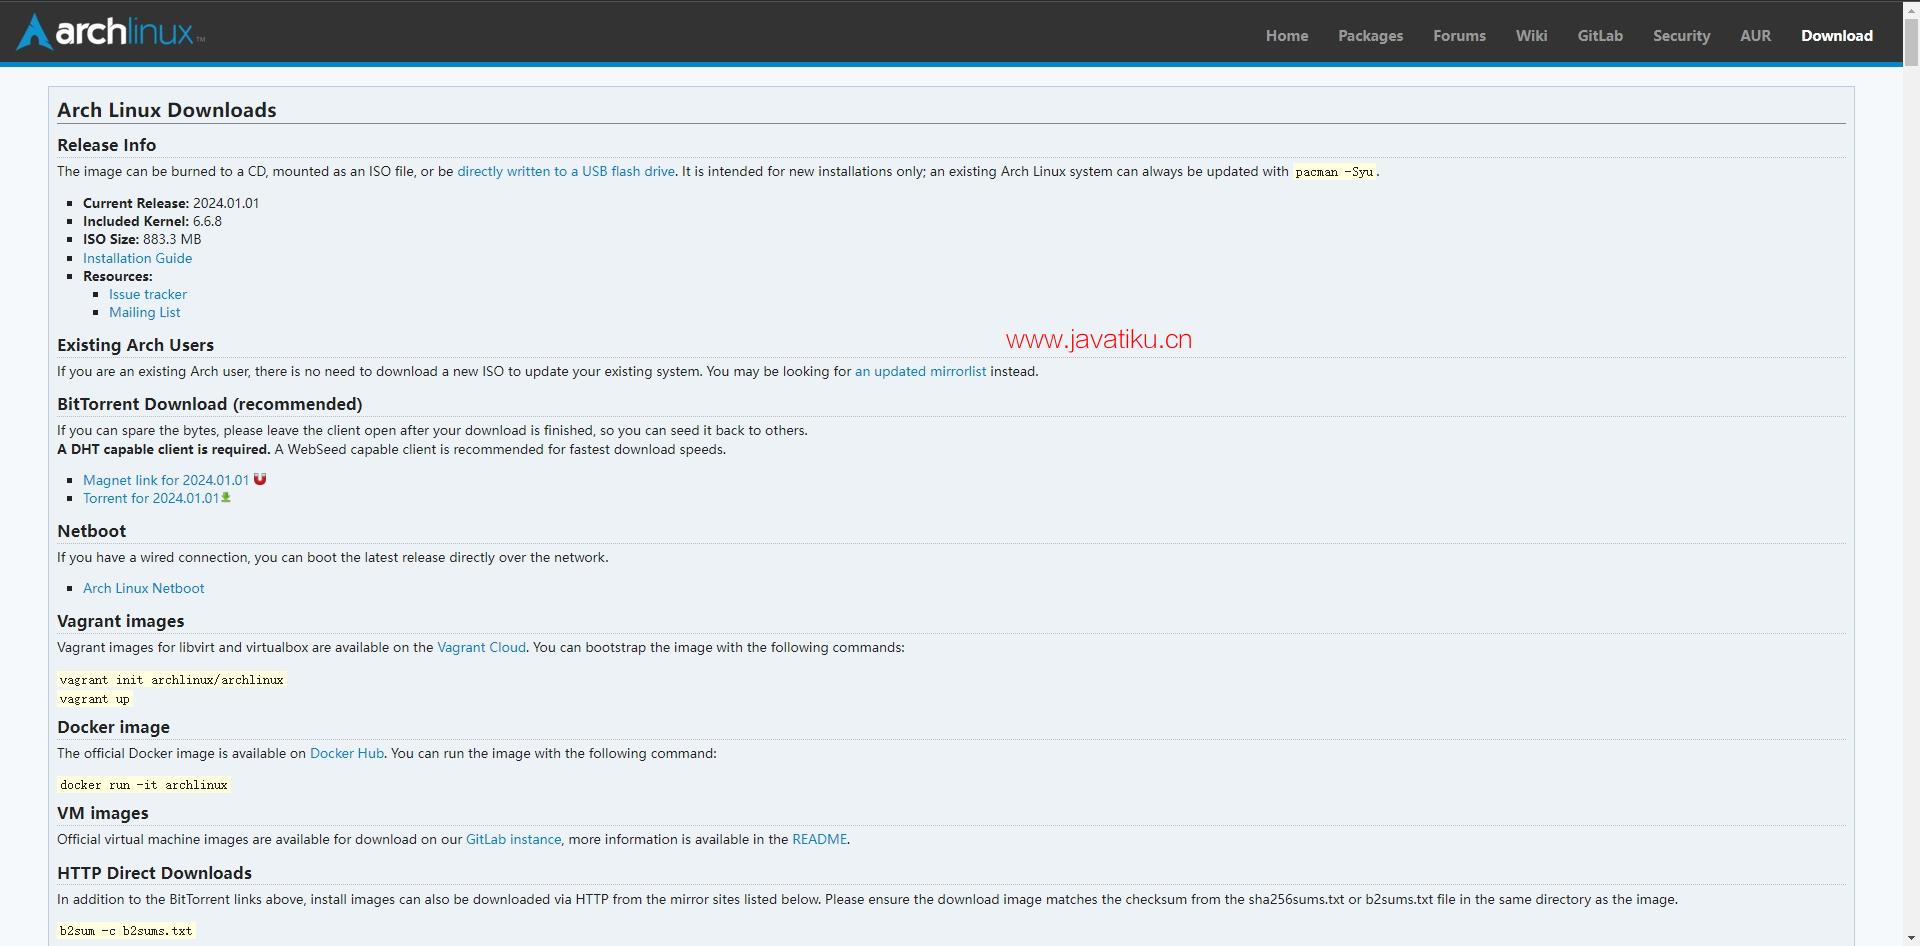Click the page vertical scrollbar thumb
This screenshot has width=1920, height=946.
1911,42
